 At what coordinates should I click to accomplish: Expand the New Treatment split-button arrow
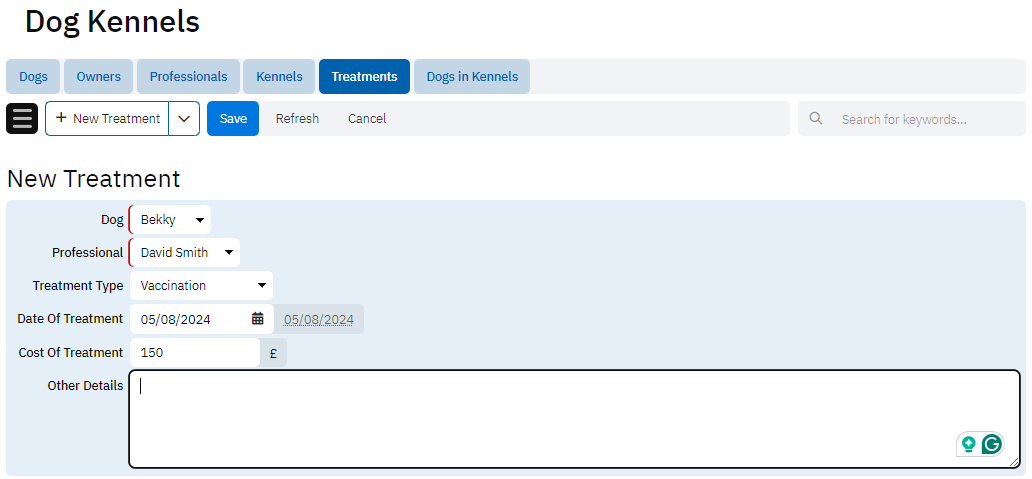(184, 118)
